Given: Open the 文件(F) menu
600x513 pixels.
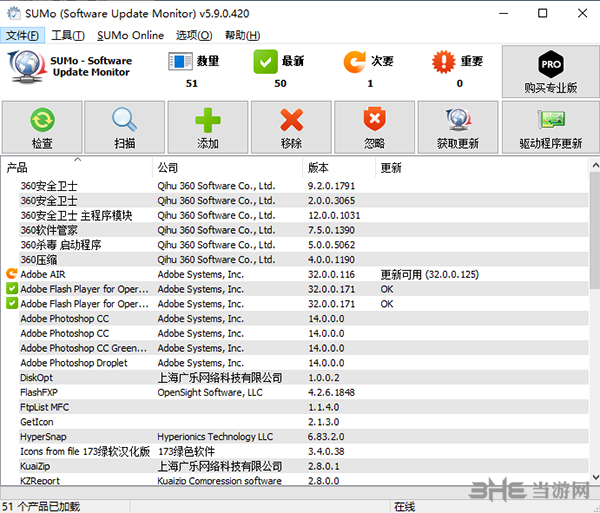Looking at the screenshot, I should coord(23,35).
